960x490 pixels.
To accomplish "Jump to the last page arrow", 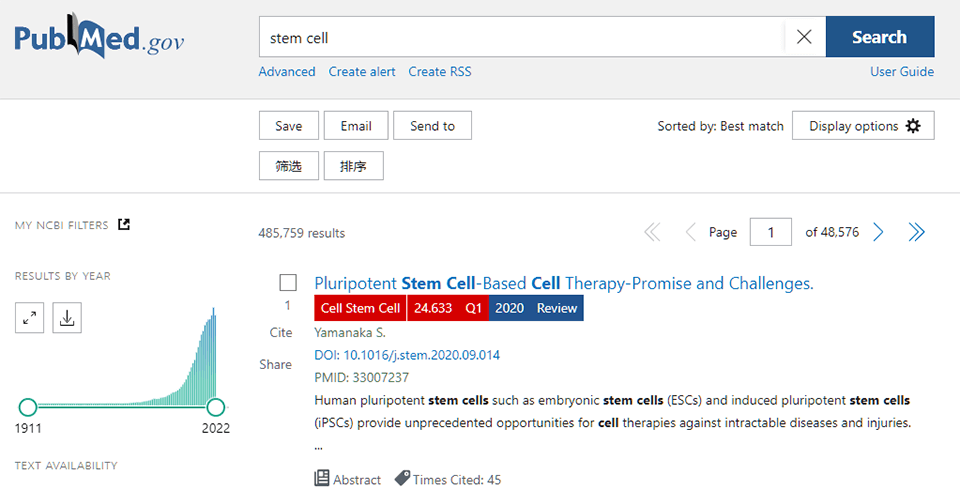I will (x=916, y=232).
